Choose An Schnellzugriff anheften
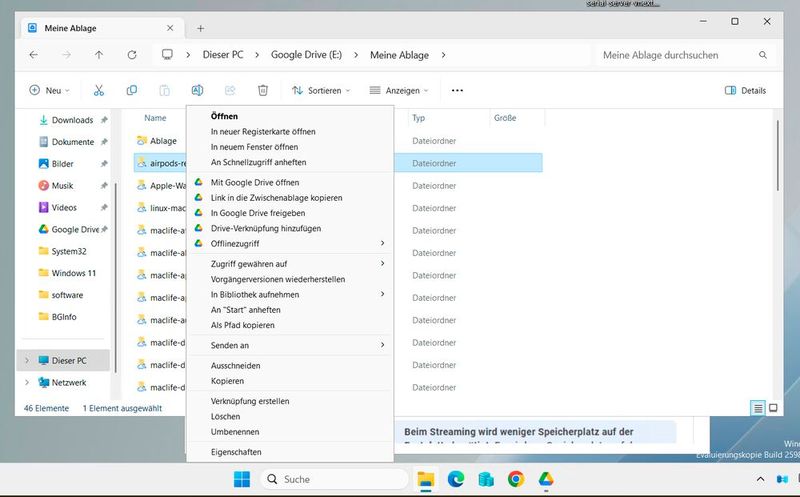The height and width of the screenshot is (497, 800). click(290, 162)
